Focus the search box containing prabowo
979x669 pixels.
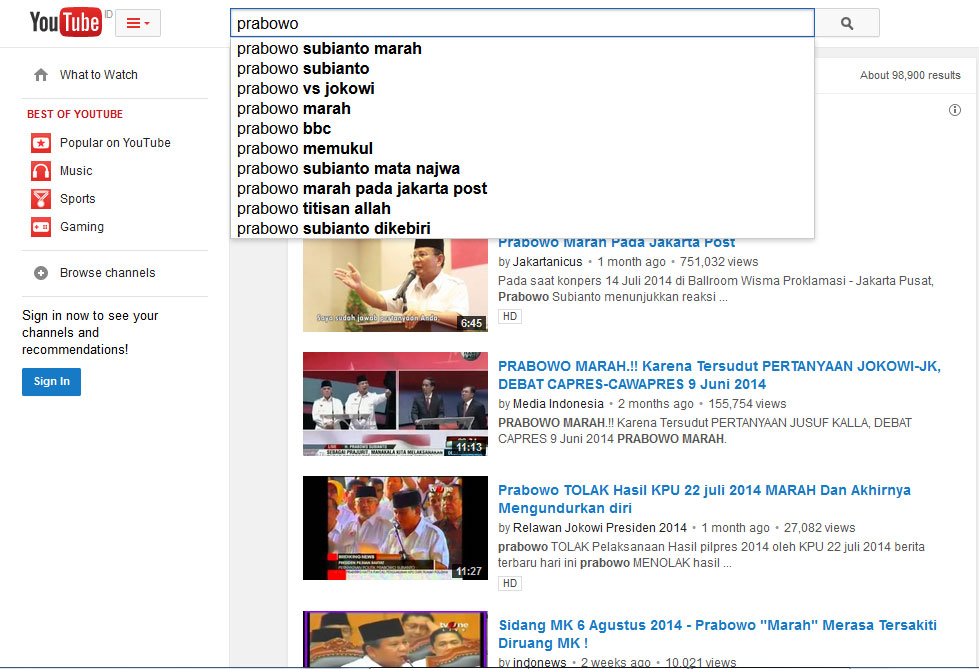point(522,23)
